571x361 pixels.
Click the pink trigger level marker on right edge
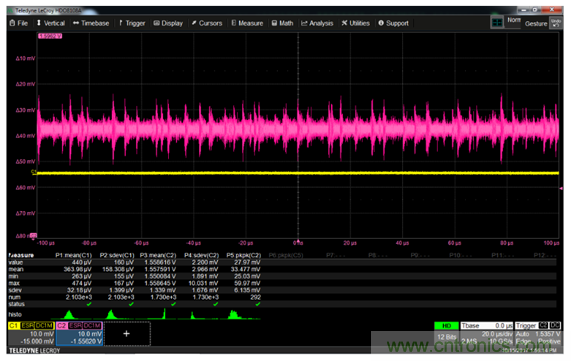coord(561,188)
